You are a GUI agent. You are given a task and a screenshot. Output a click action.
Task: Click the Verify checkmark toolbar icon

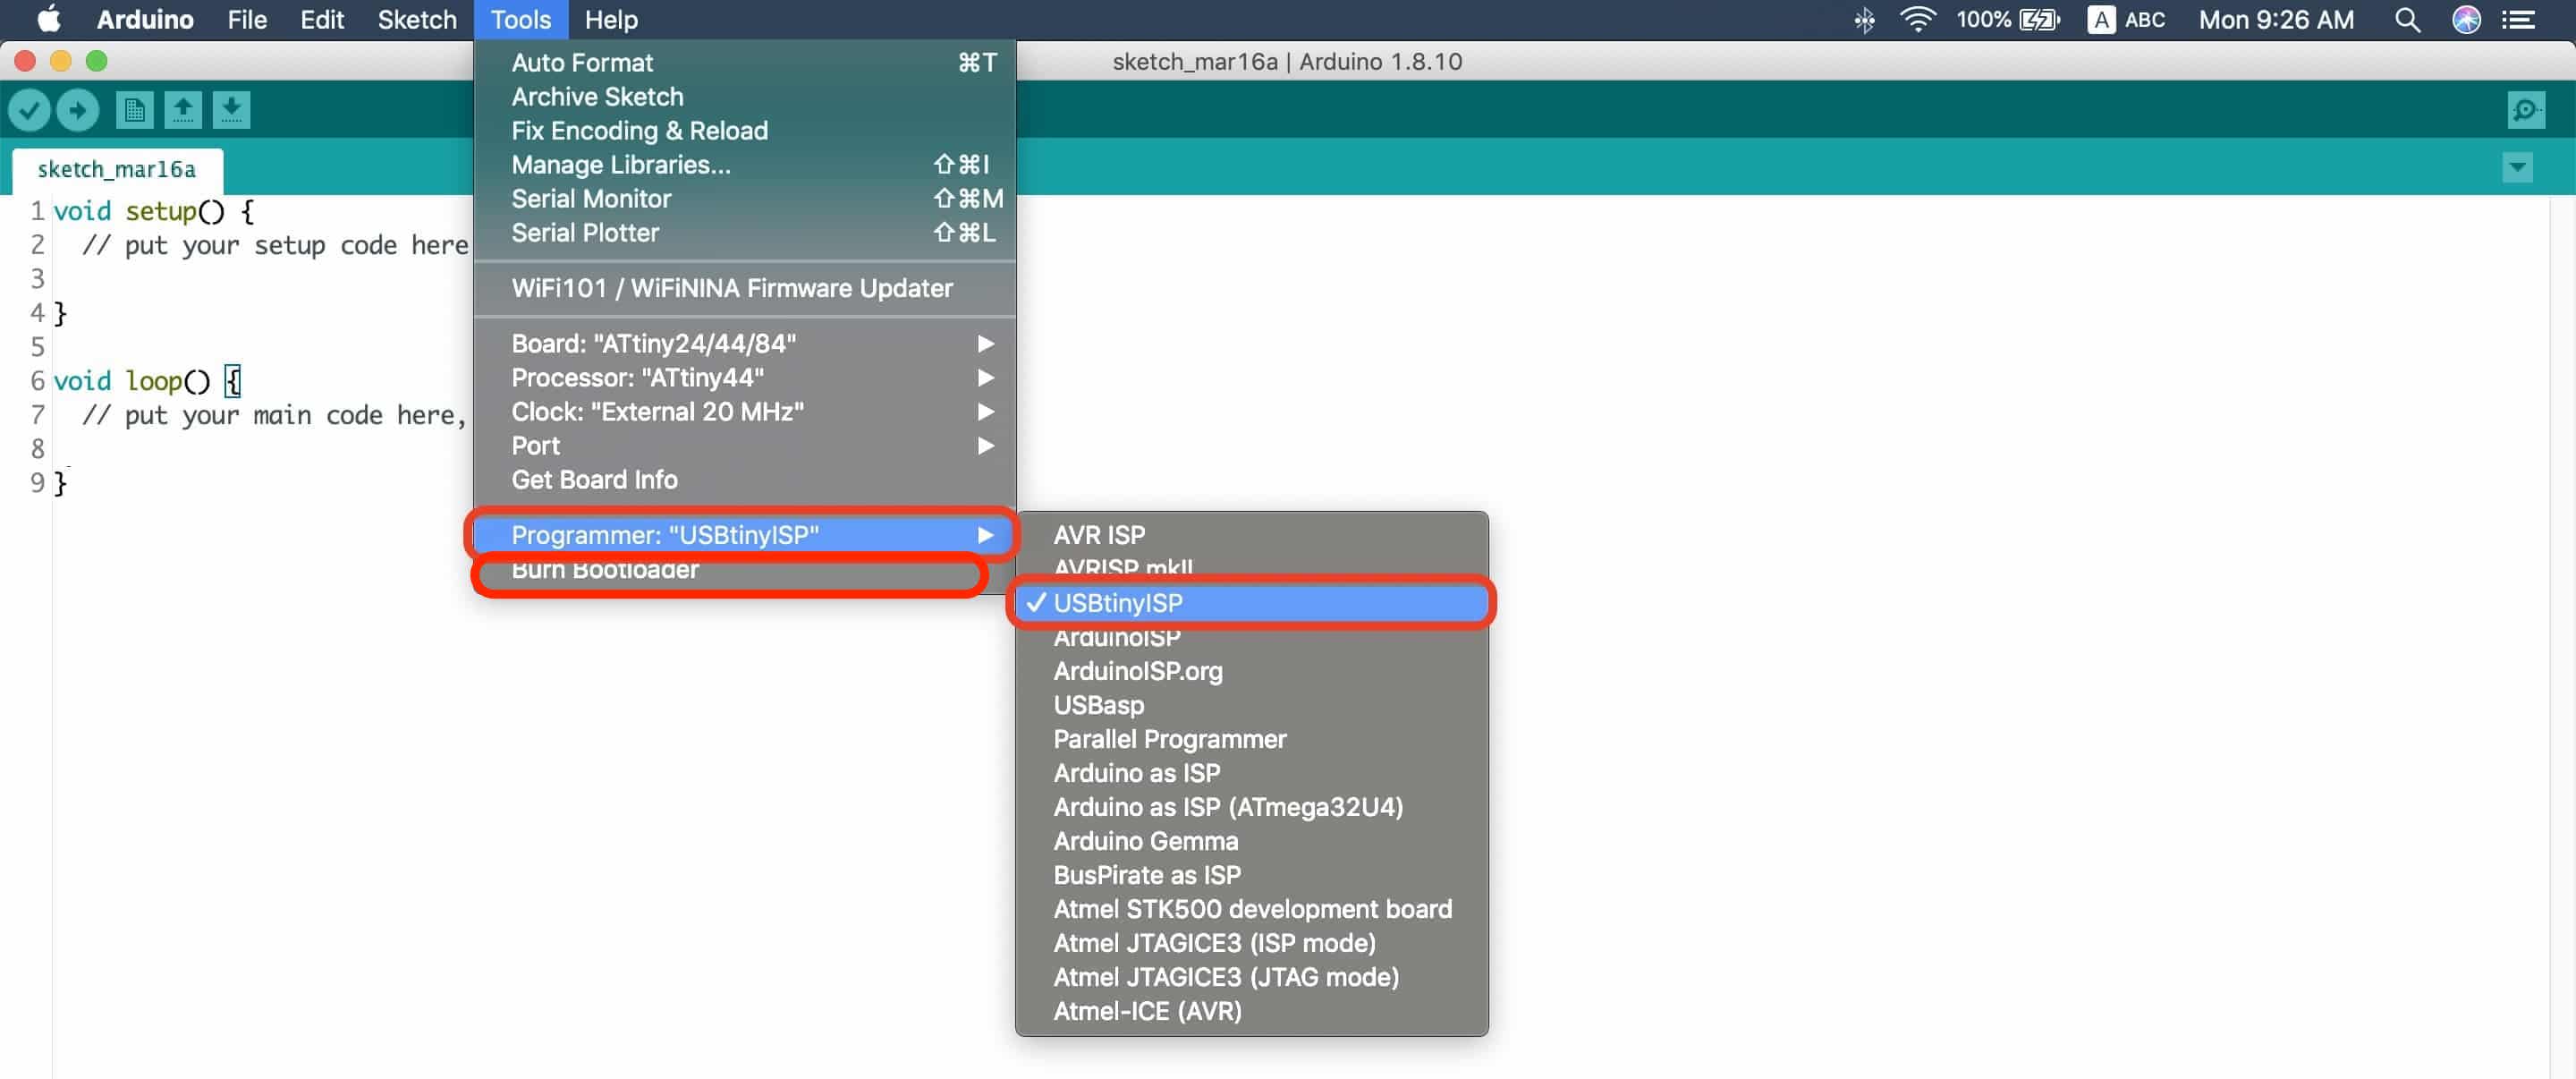point(30,110)
